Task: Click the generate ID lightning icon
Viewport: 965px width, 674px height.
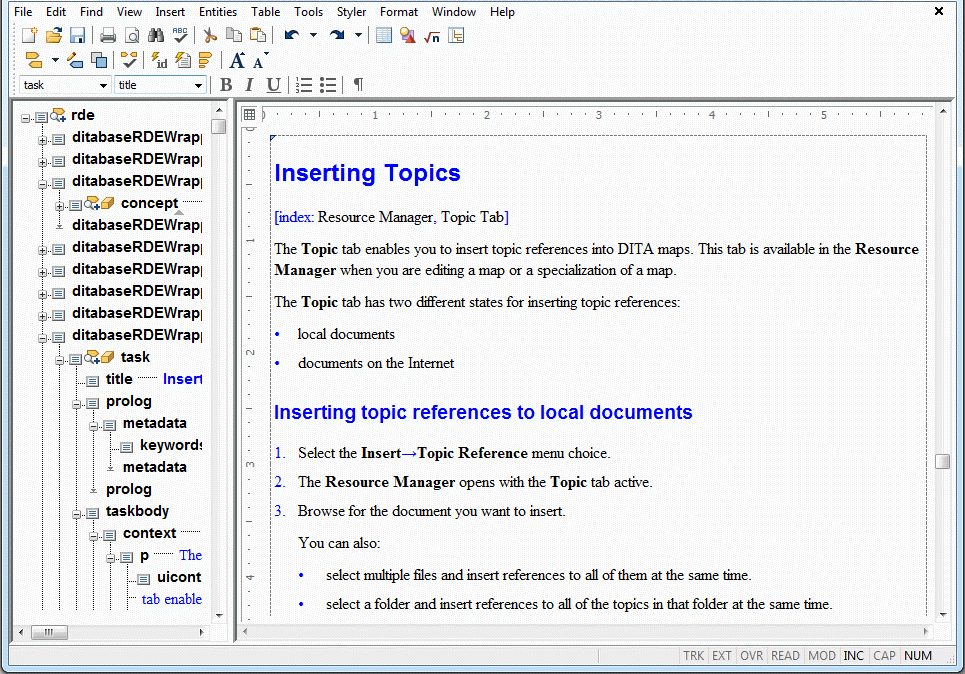Action: pyautogui.click(x=159, y=60)
